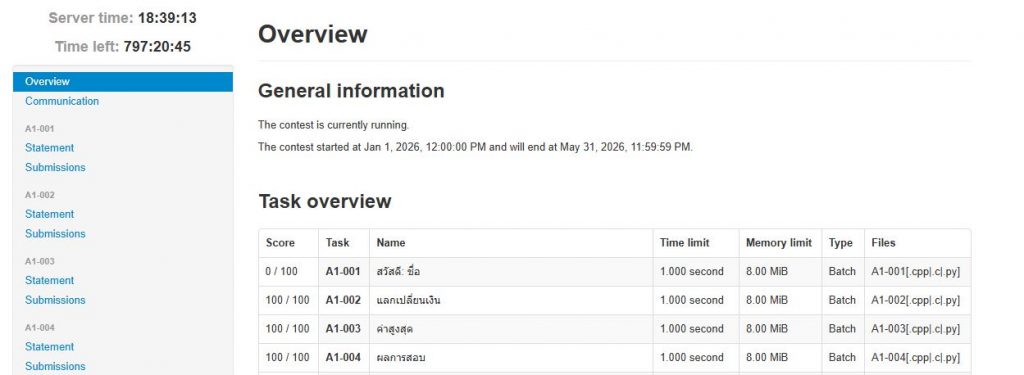Open the Statement link under A1-002
The height and width of the screenshot is (375, 1024).
[50, 214]
